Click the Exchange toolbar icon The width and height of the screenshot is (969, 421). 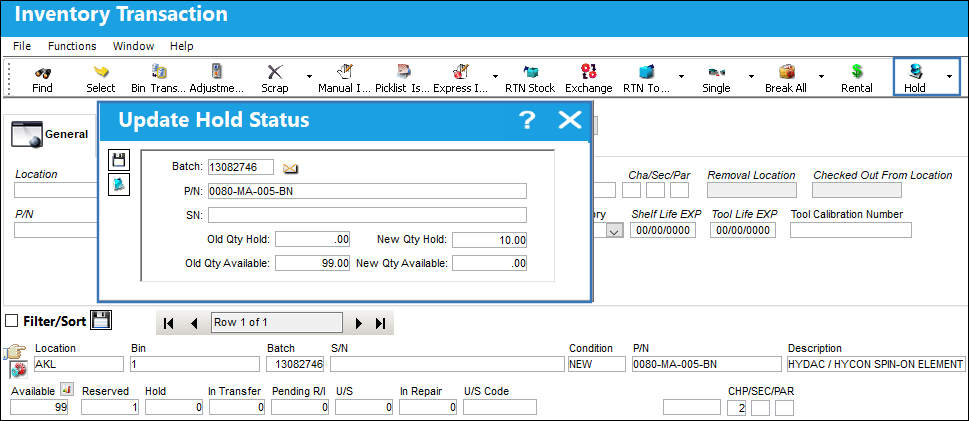tap(589, 72)
